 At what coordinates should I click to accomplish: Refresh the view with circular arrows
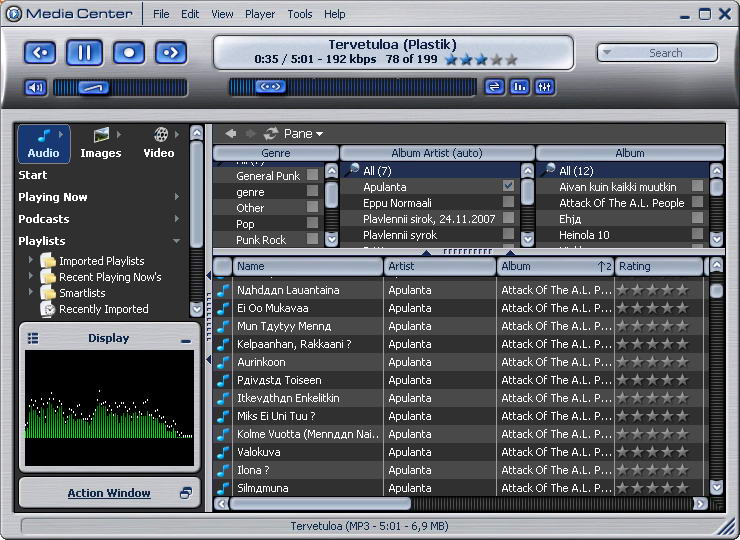271,134
